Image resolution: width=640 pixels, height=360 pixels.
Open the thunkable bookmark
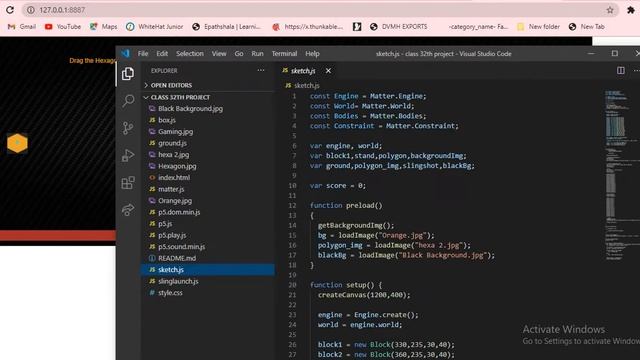[308, 27]
